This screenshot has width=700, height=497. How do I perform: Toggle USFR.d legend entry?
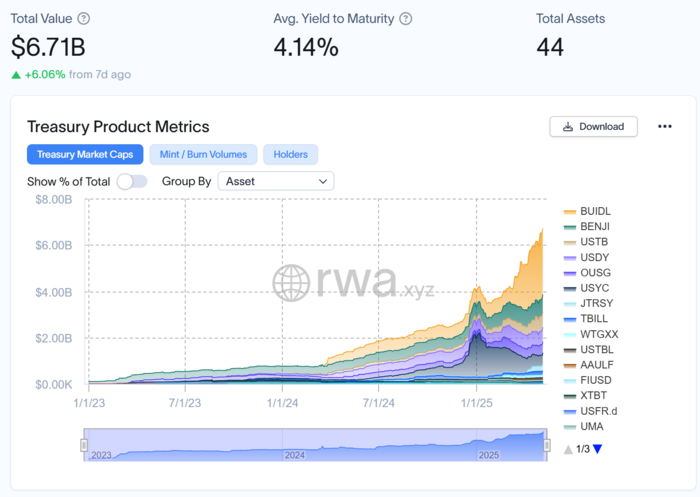[590, 411]
